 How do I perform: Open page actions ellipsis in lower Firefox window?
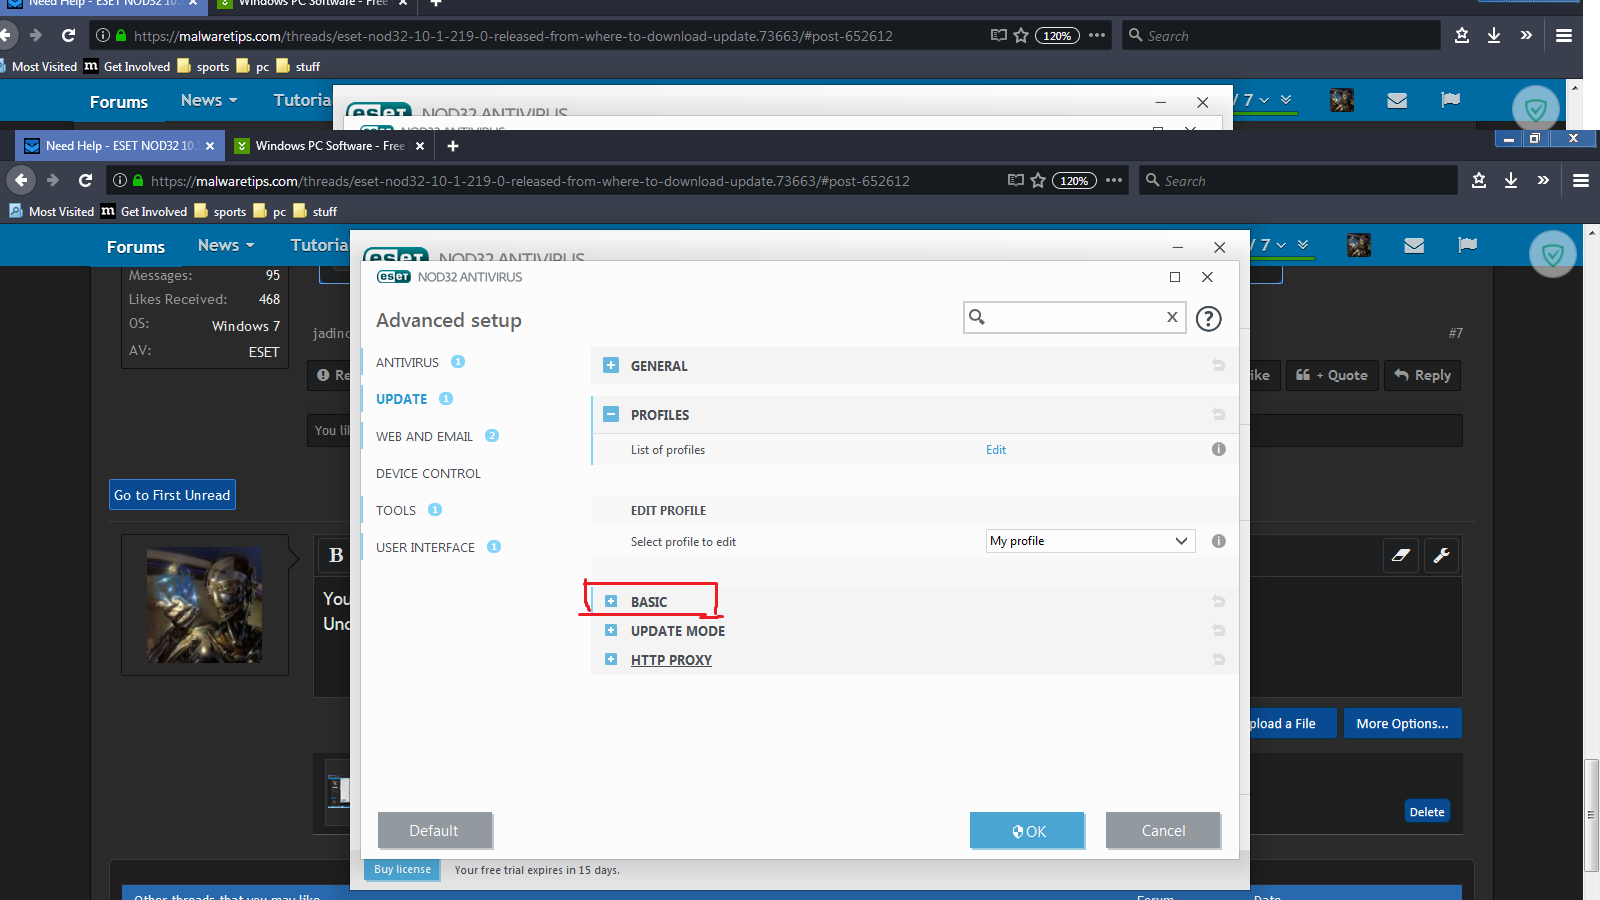1114,180
